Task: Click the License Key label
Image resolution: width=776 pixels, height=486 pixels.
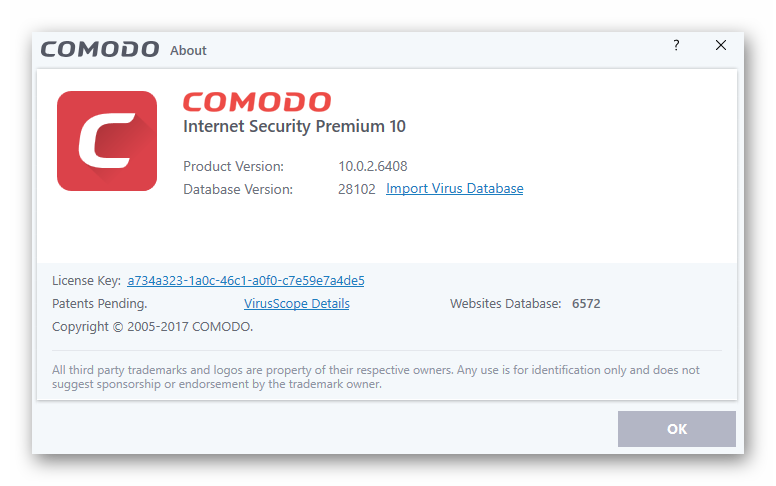Action: [86, 280]
